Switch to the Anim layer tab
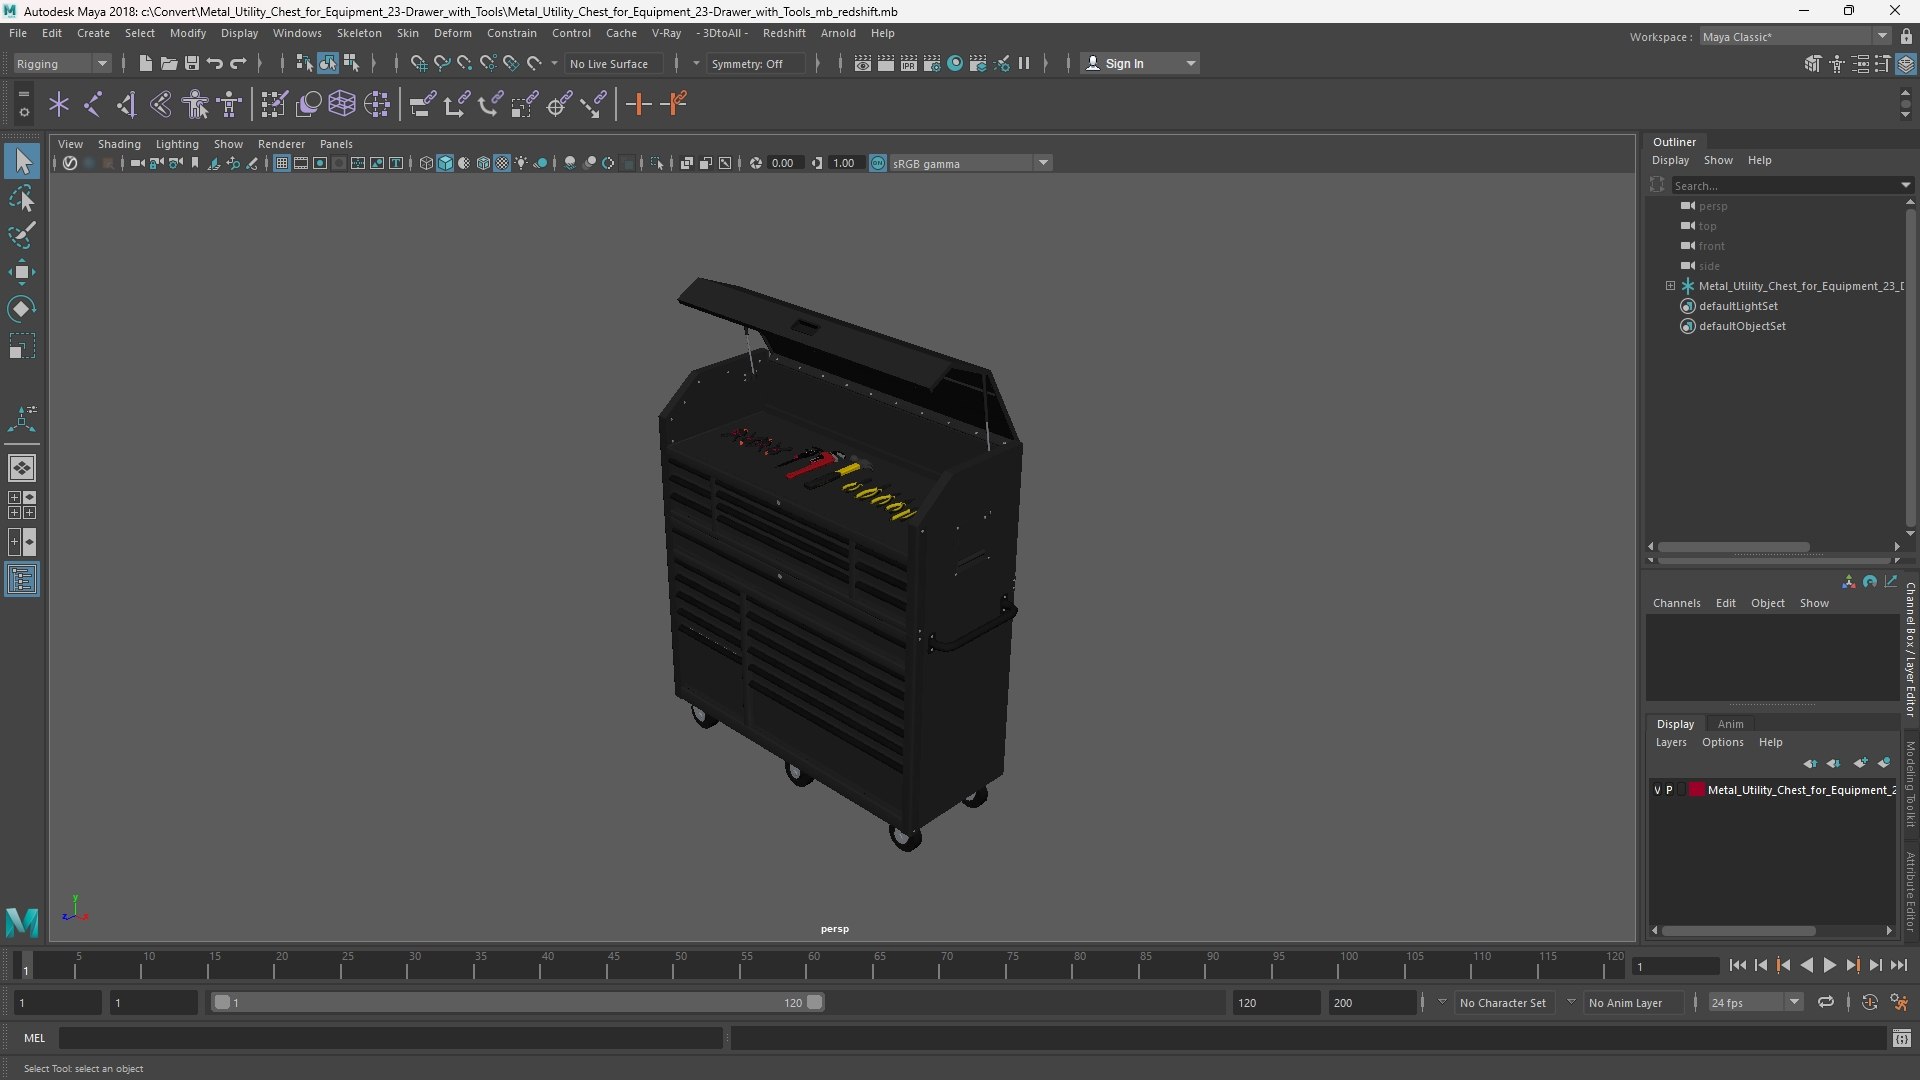This screenshot has width=1920, height=1080. tap(1731, 724)
